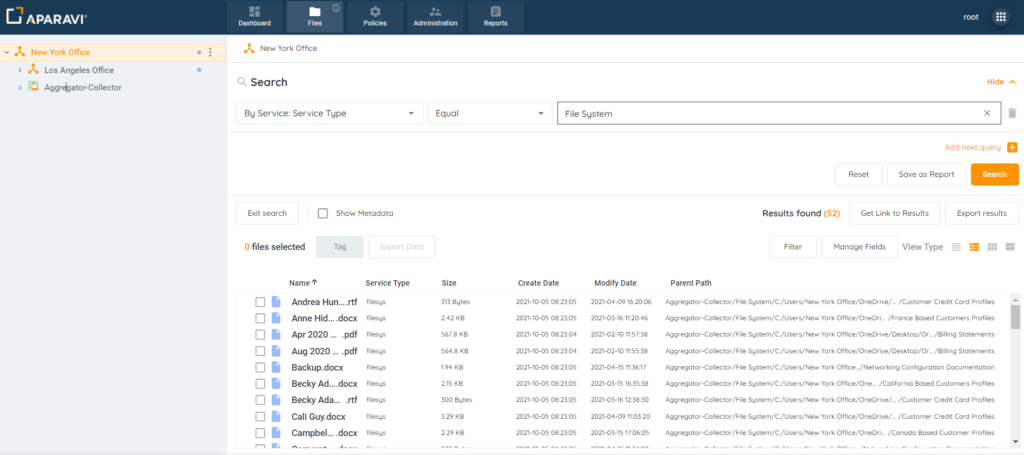Open the Reports tab
The image size is (1024, 455).
[495, 16]
